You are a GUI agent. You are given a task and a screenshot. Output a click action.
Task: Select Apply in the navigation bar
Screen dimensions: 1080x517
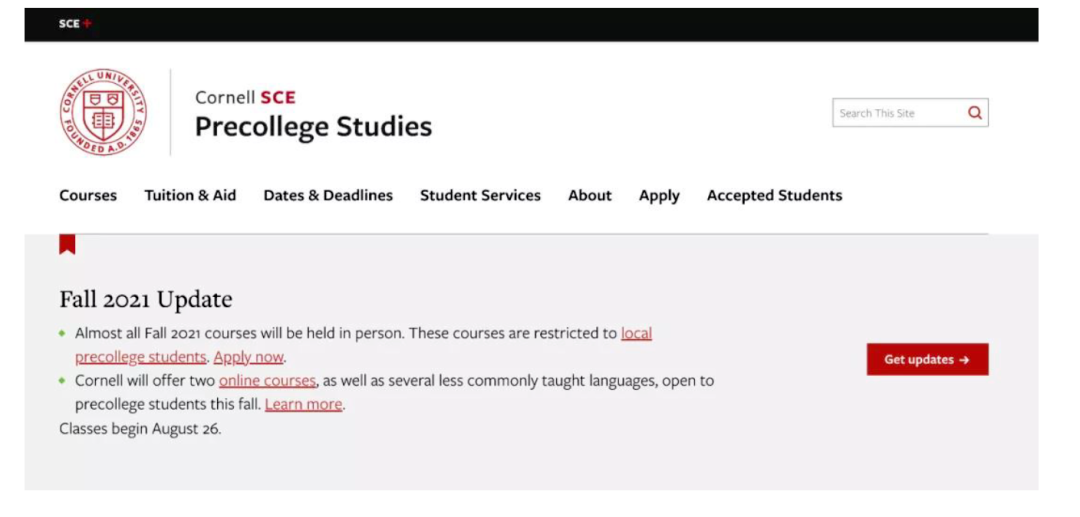[659, 196]
